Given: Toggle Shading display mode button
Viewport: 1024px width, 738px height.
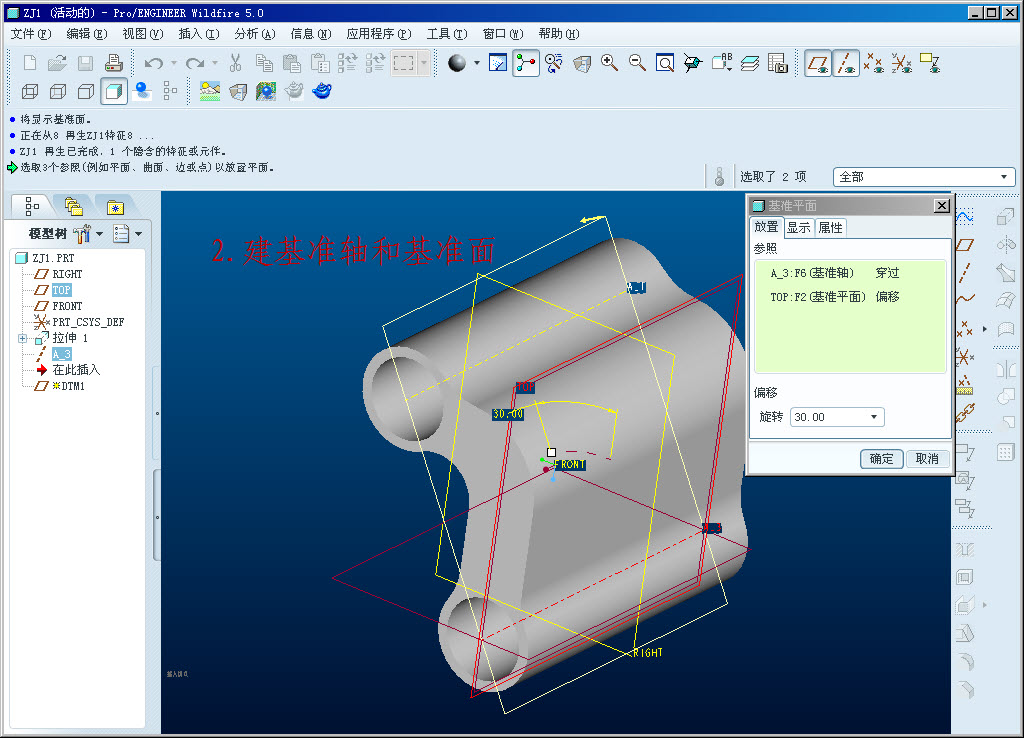Looking at the screenshot, I should point(114,91).
